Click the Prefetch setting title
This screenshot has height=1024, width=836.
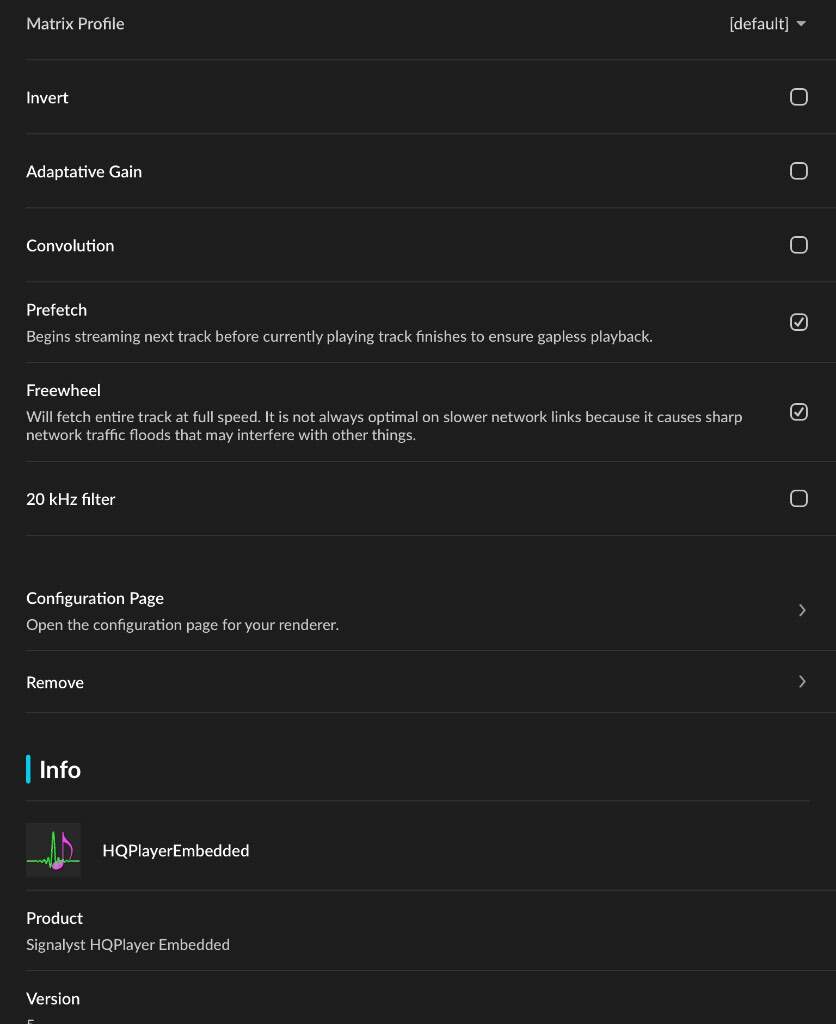[x=56, y=310]
